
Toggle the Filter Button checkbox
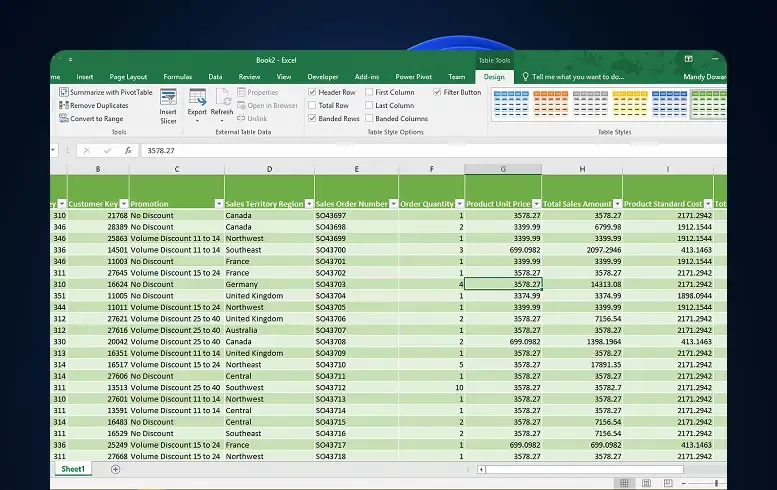pos(437,92)
